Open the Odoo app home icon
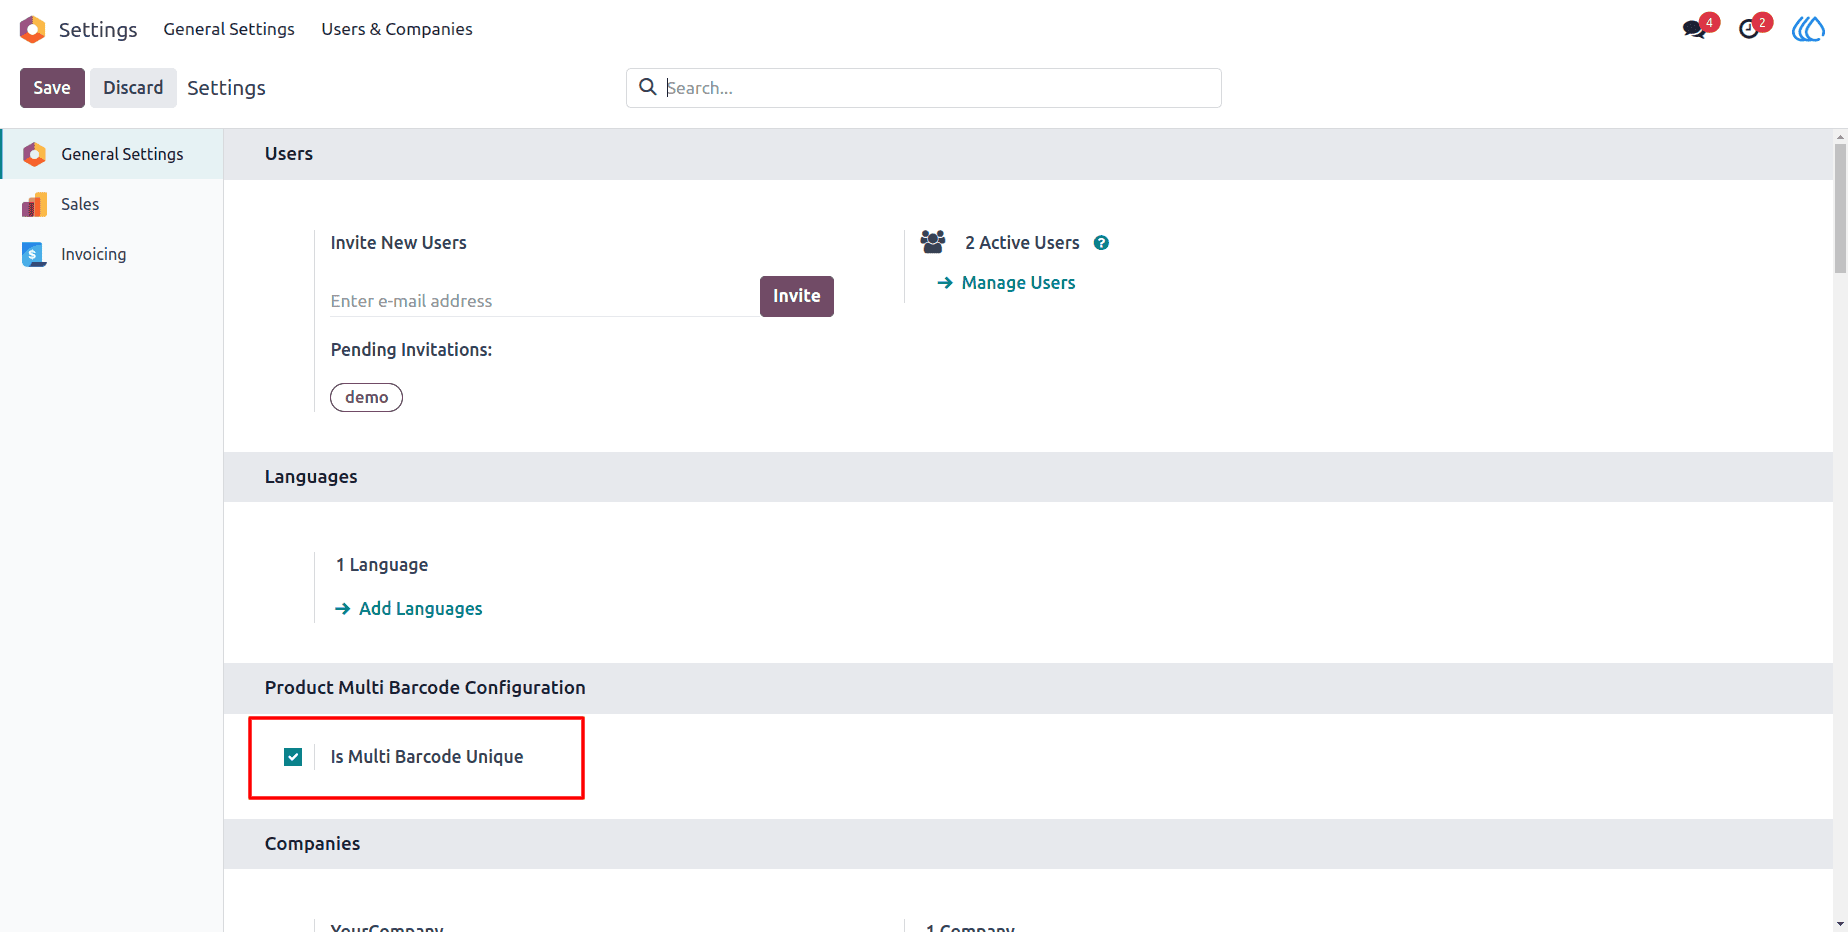Screen dimensions: 1848x932 click(33, 30)
